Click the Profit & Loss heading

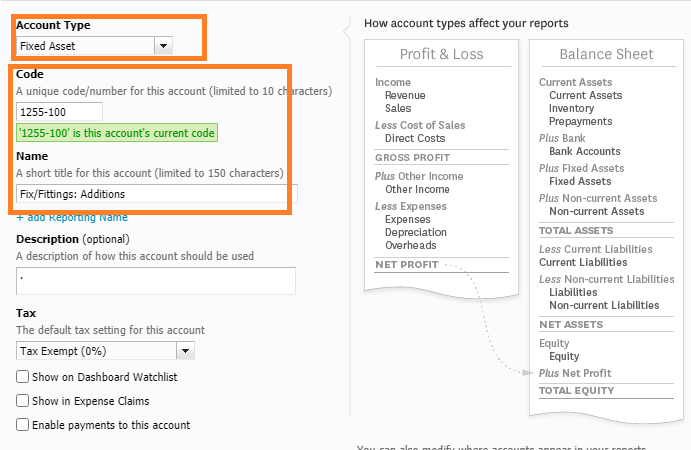coord(442,54)
